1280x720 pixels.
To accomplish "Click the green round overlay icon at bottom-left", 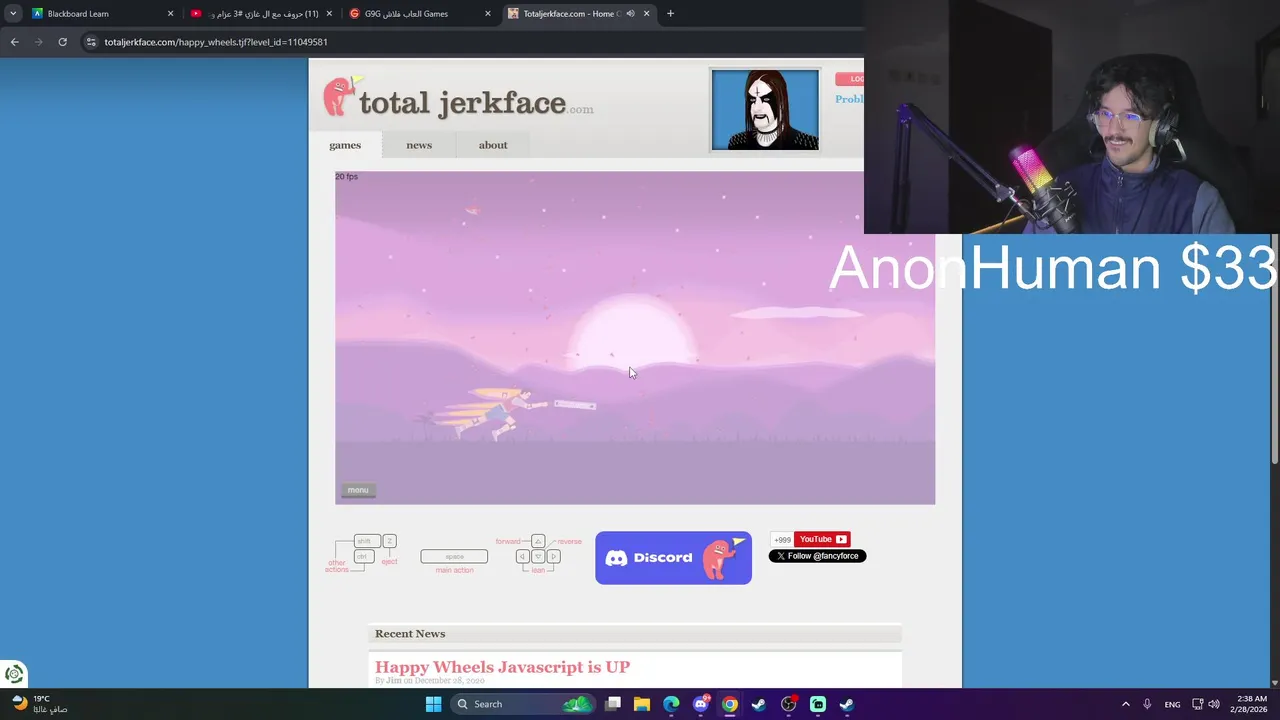I will click(x=14, y=674).
